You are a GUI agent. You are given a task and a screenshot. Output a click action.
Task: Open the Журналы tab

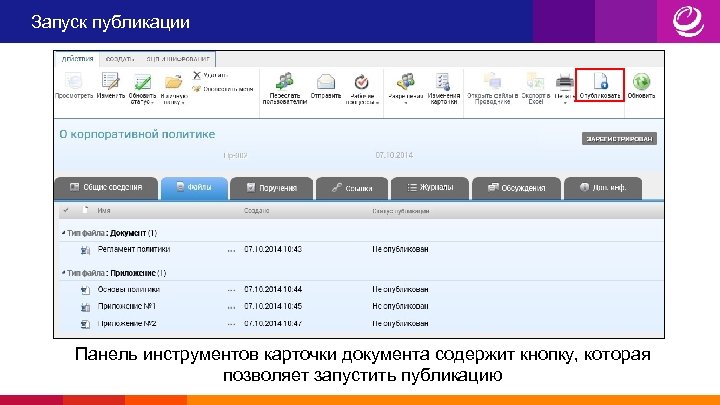click(x=430, y=187)
